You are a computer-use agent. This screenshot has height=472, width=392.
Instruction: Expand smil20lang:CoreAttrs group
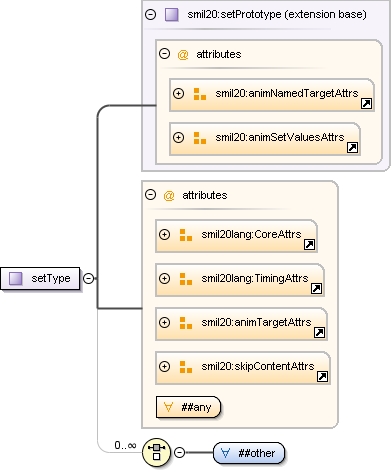coord(164,234)
